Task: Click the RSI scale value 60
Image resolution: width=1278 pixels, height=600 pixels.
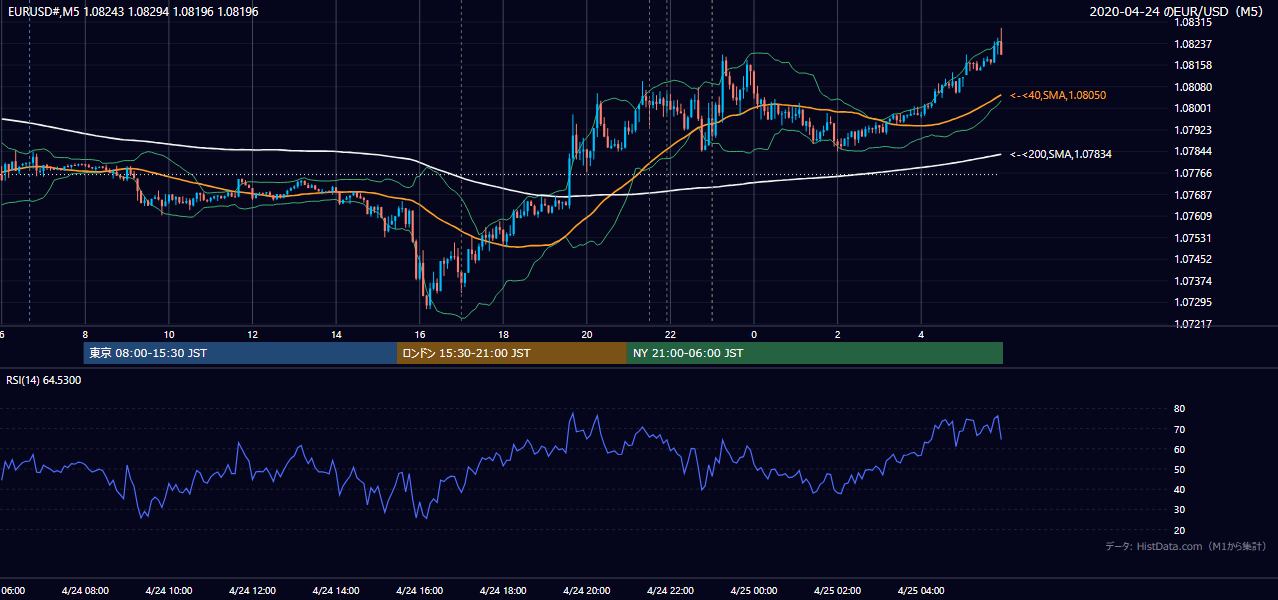Action: [1180, 449]
